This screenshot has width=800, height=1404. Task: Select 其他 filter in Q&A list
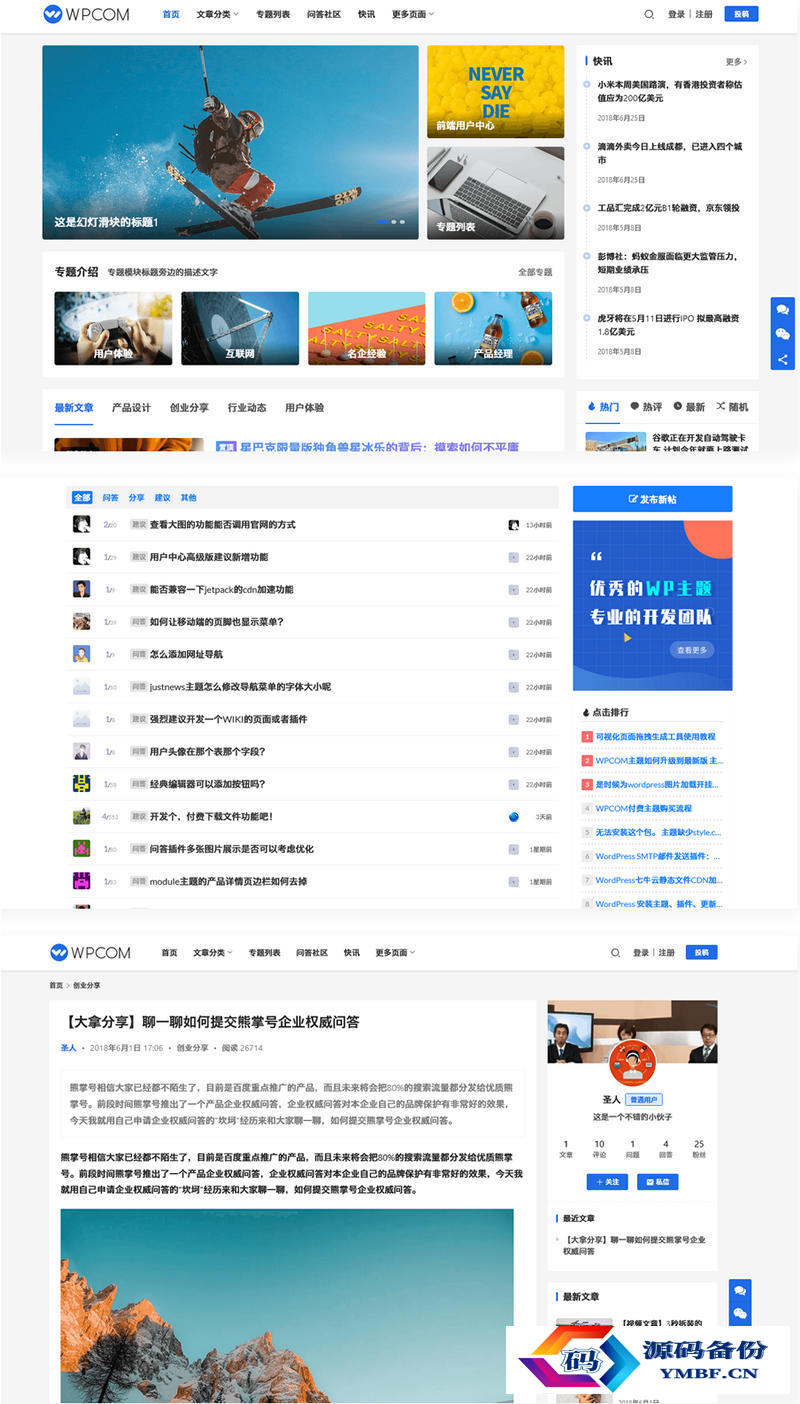tap(188, 497)
